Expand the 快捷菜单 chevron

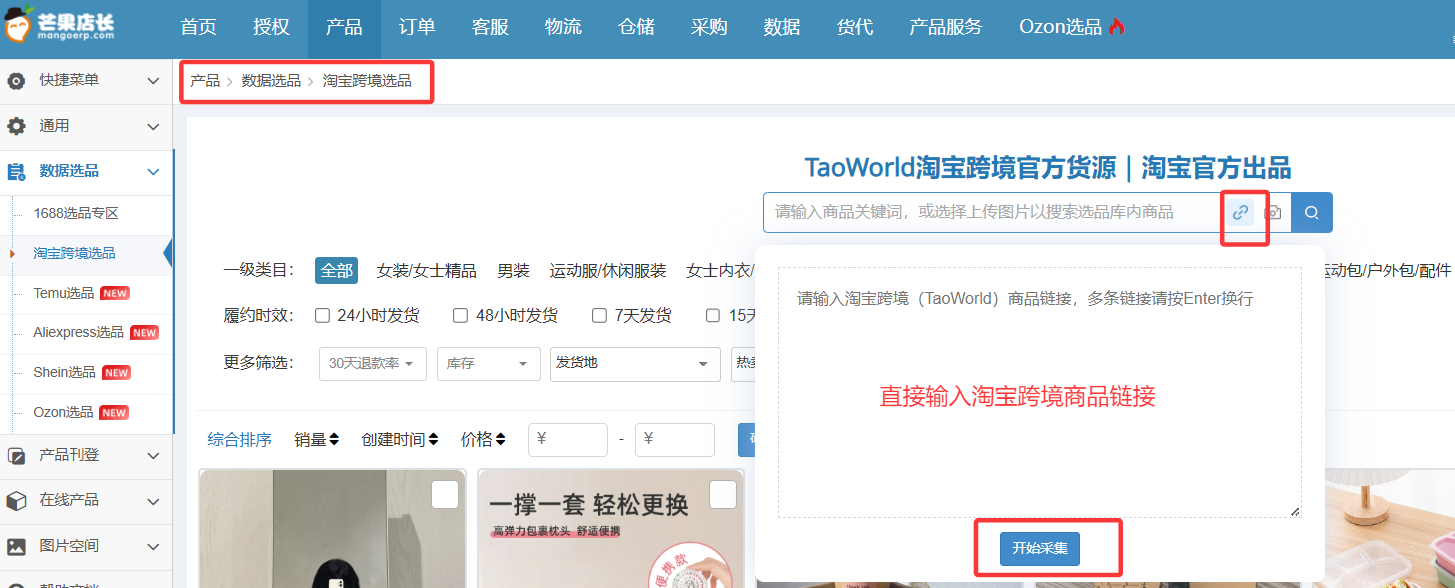(x=153, y=80)
